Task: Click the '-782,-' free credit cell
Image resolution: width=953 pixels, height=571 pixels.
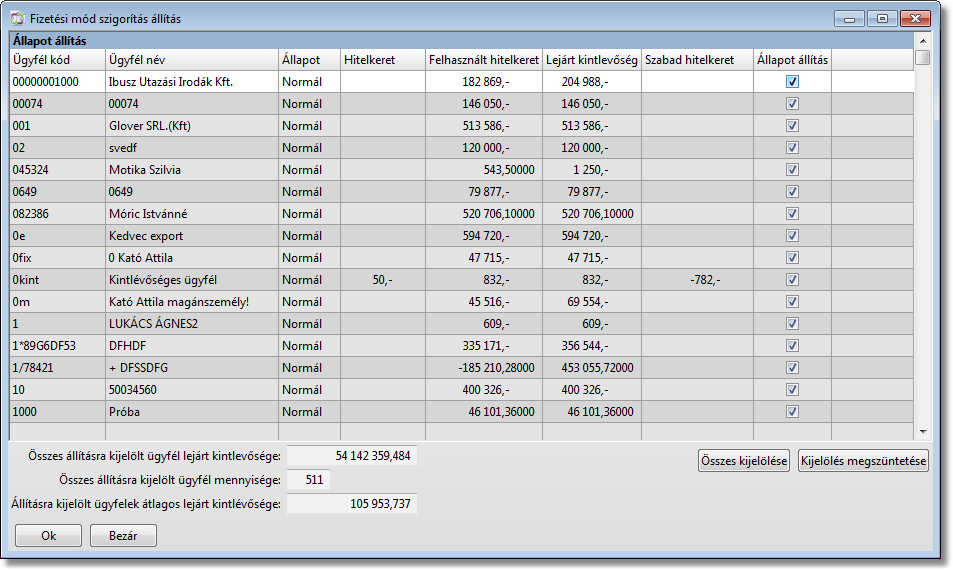Action: (698, 280)
